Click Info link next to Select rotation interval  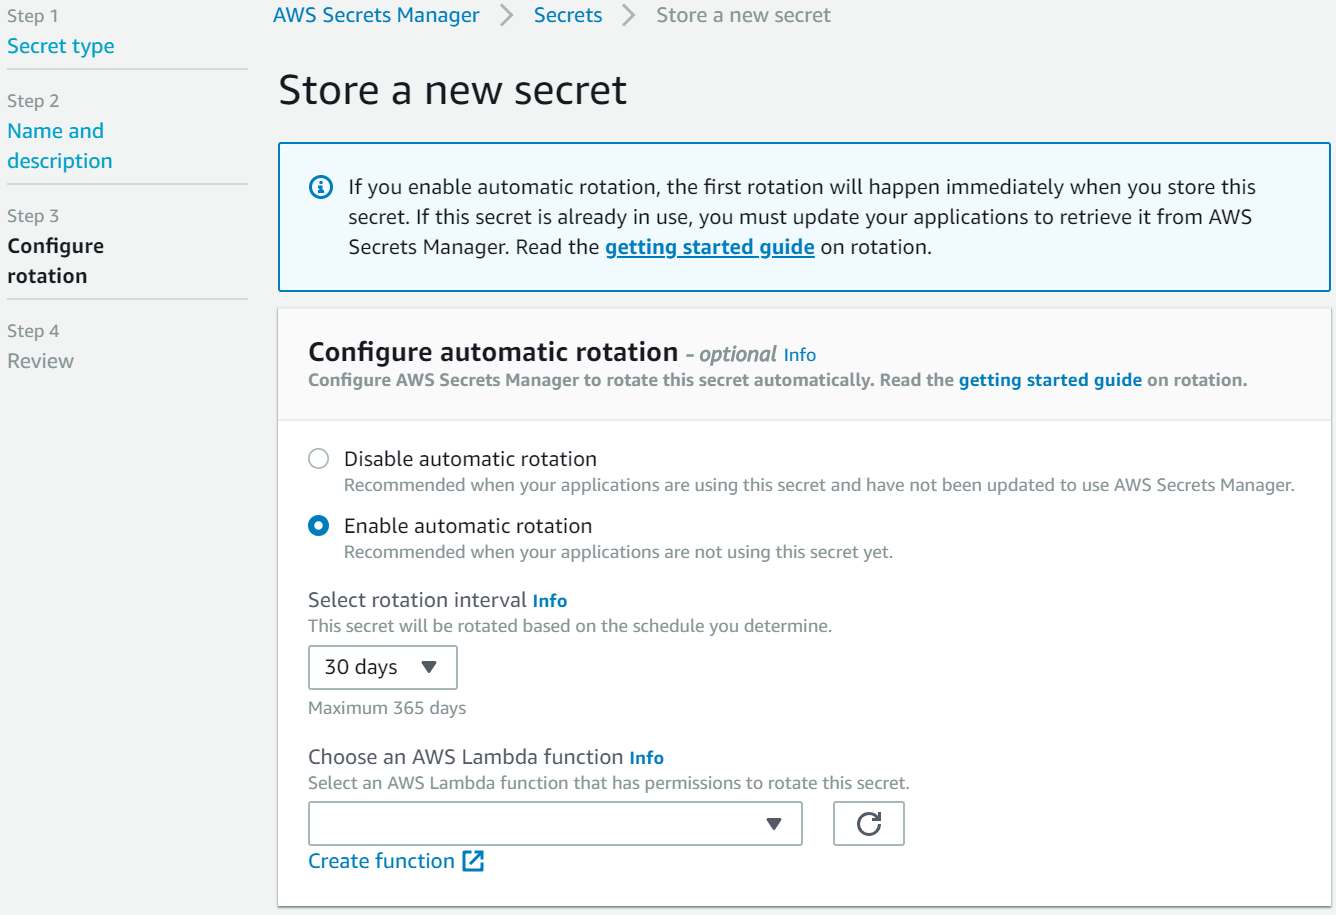pos(550,601)
